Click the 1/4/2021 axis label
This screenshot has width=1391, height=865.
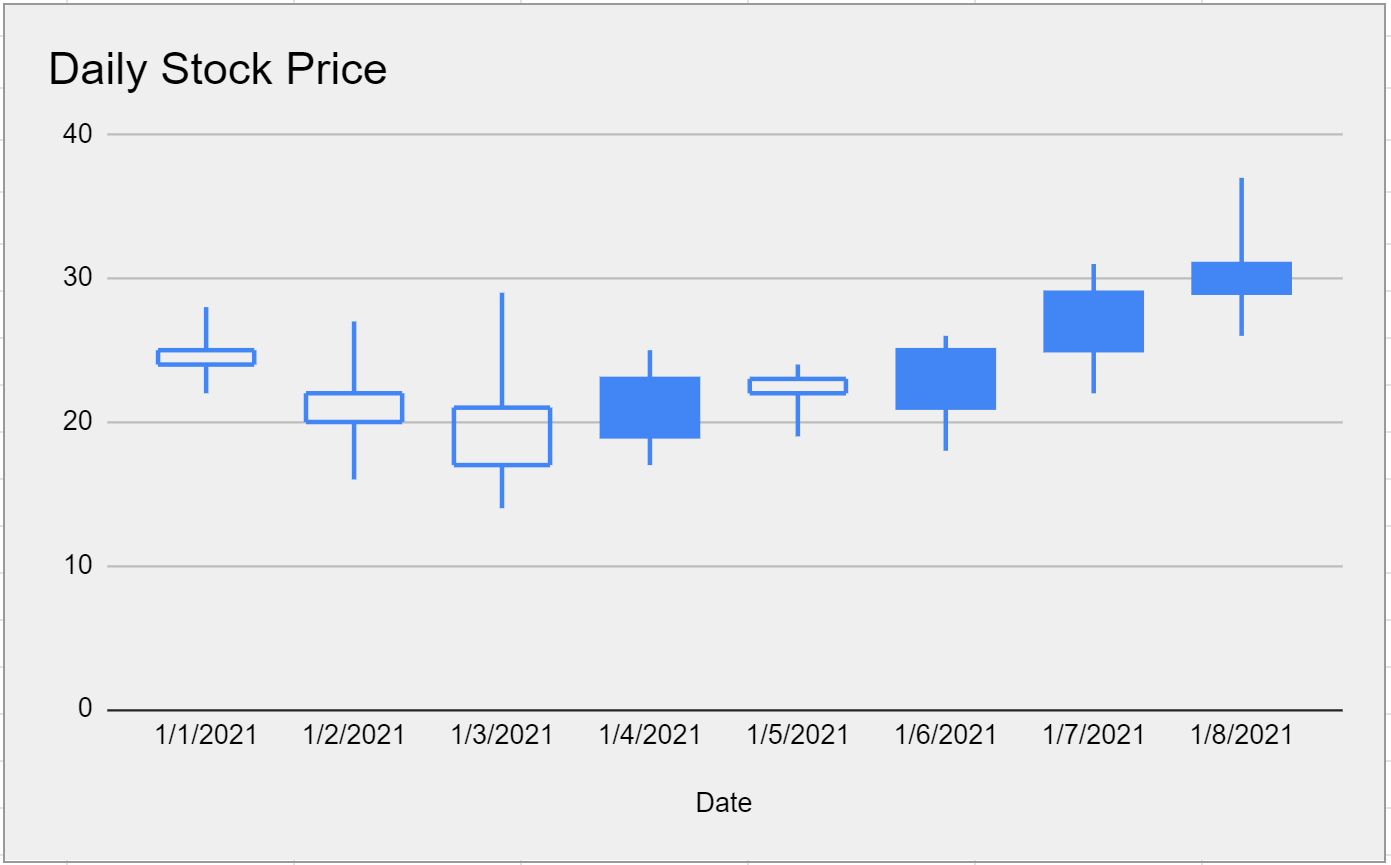point(650,736)
